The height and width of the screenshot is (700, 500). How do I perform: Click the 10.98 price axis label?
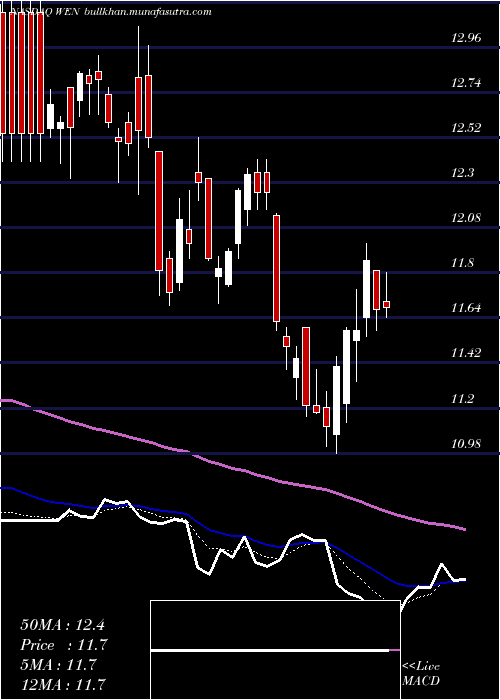coord(467,444)
